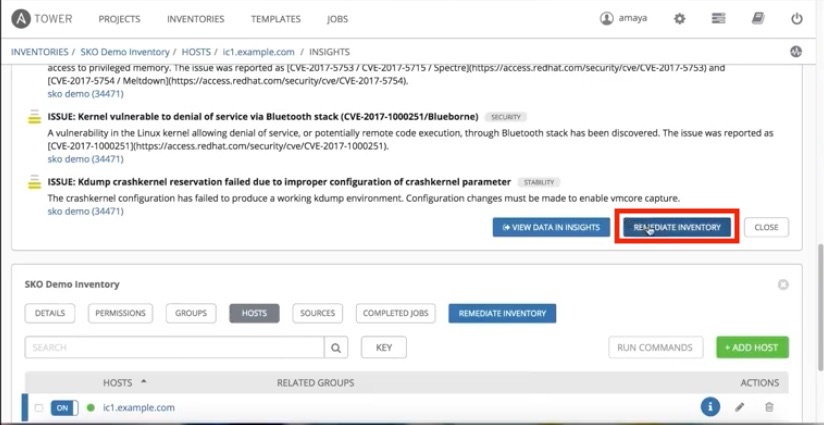Go to Inventories in top navigation

click(x=195, y=19)
